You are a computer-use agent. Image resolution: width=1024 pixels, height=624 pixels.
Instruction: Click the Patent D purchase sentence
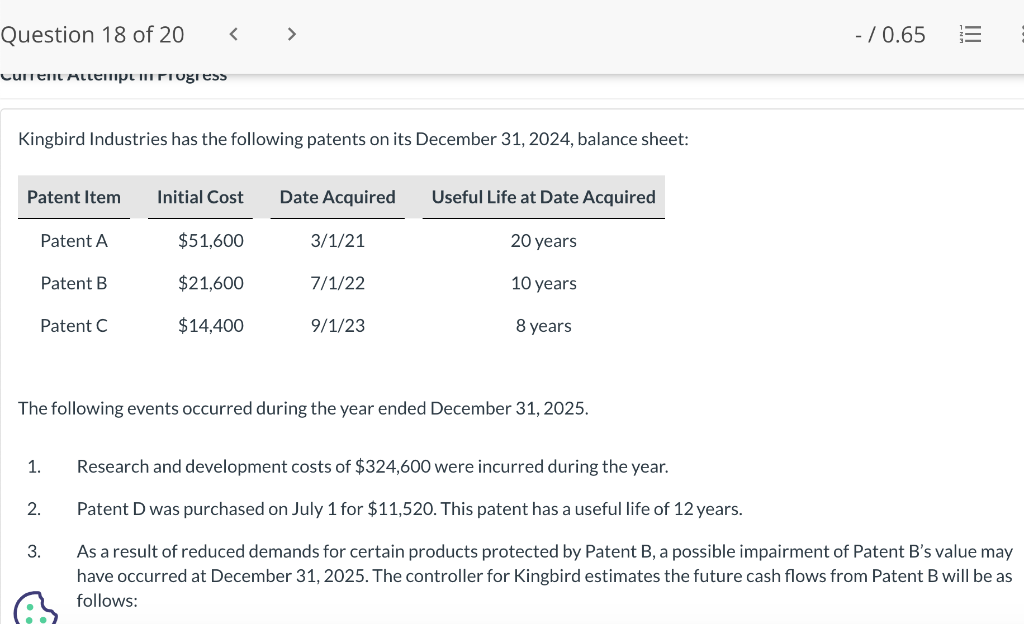click(x=410, y=509)
